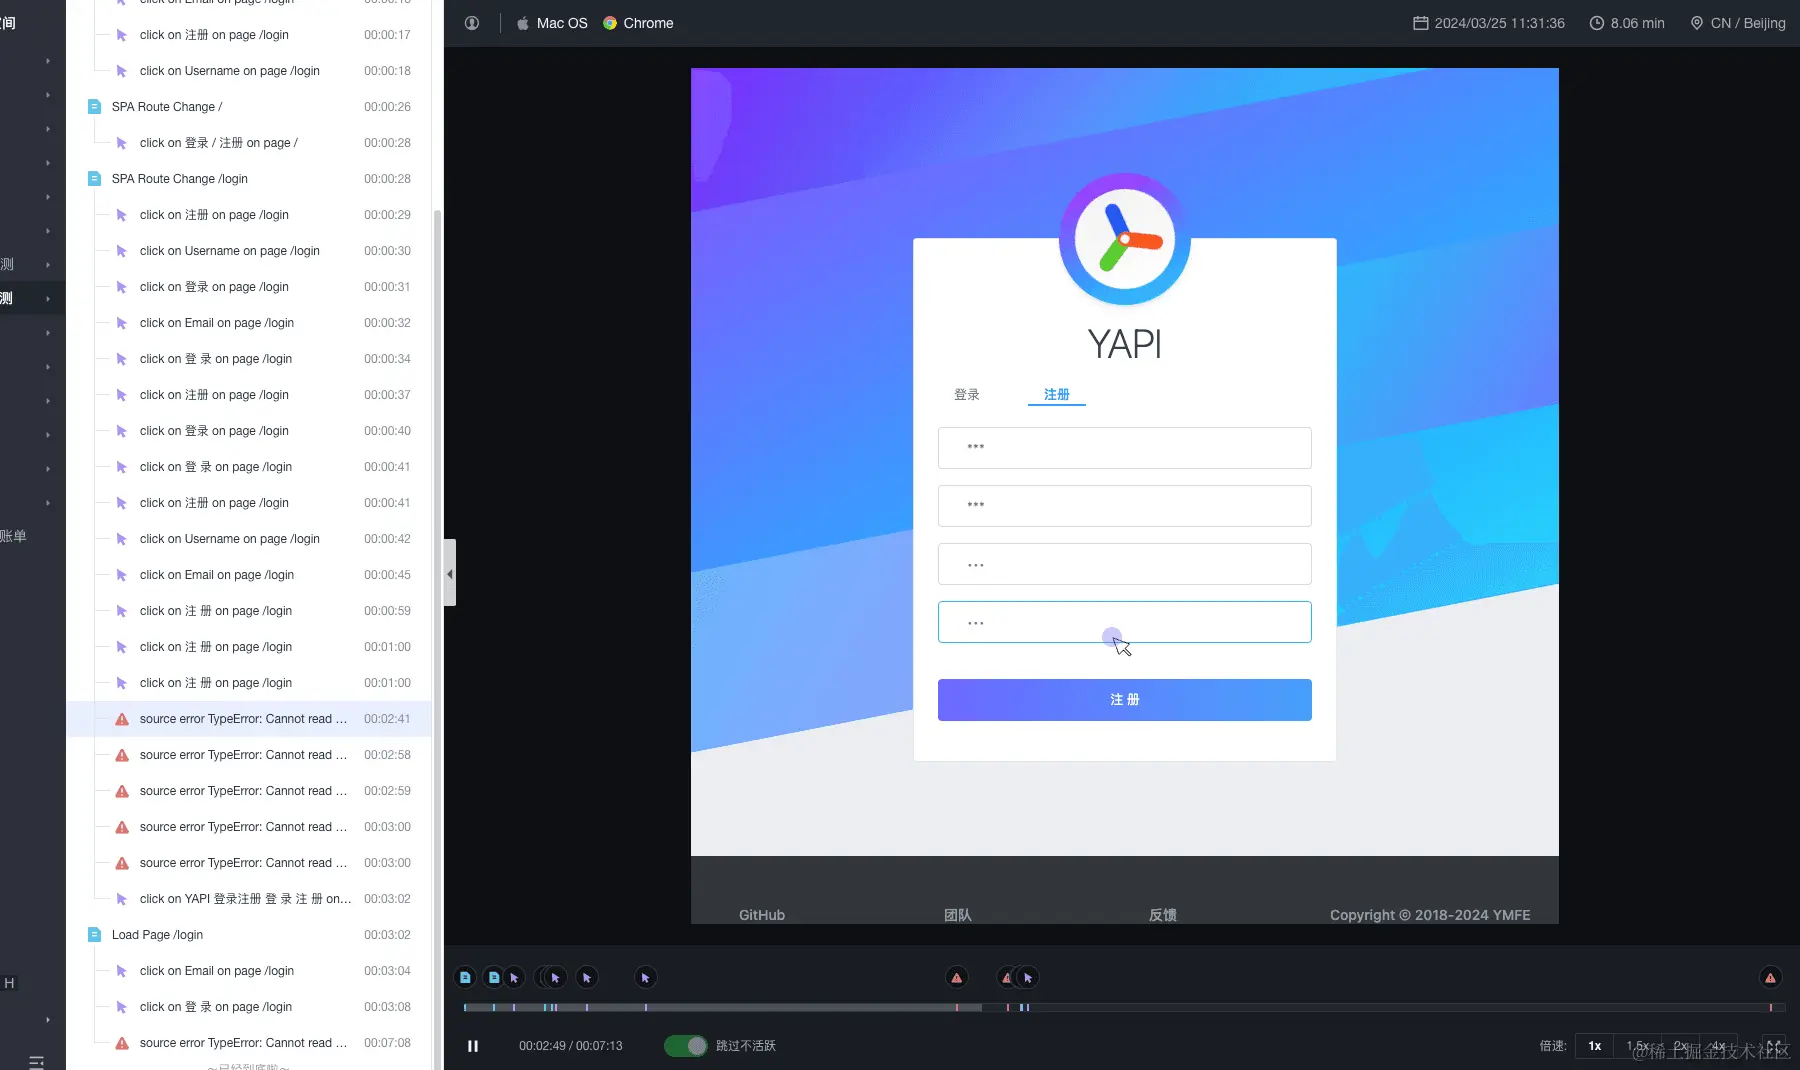Set playback speed to 4x
Viewport: 1800px width, 1070px height.
click(1718, 1046)
